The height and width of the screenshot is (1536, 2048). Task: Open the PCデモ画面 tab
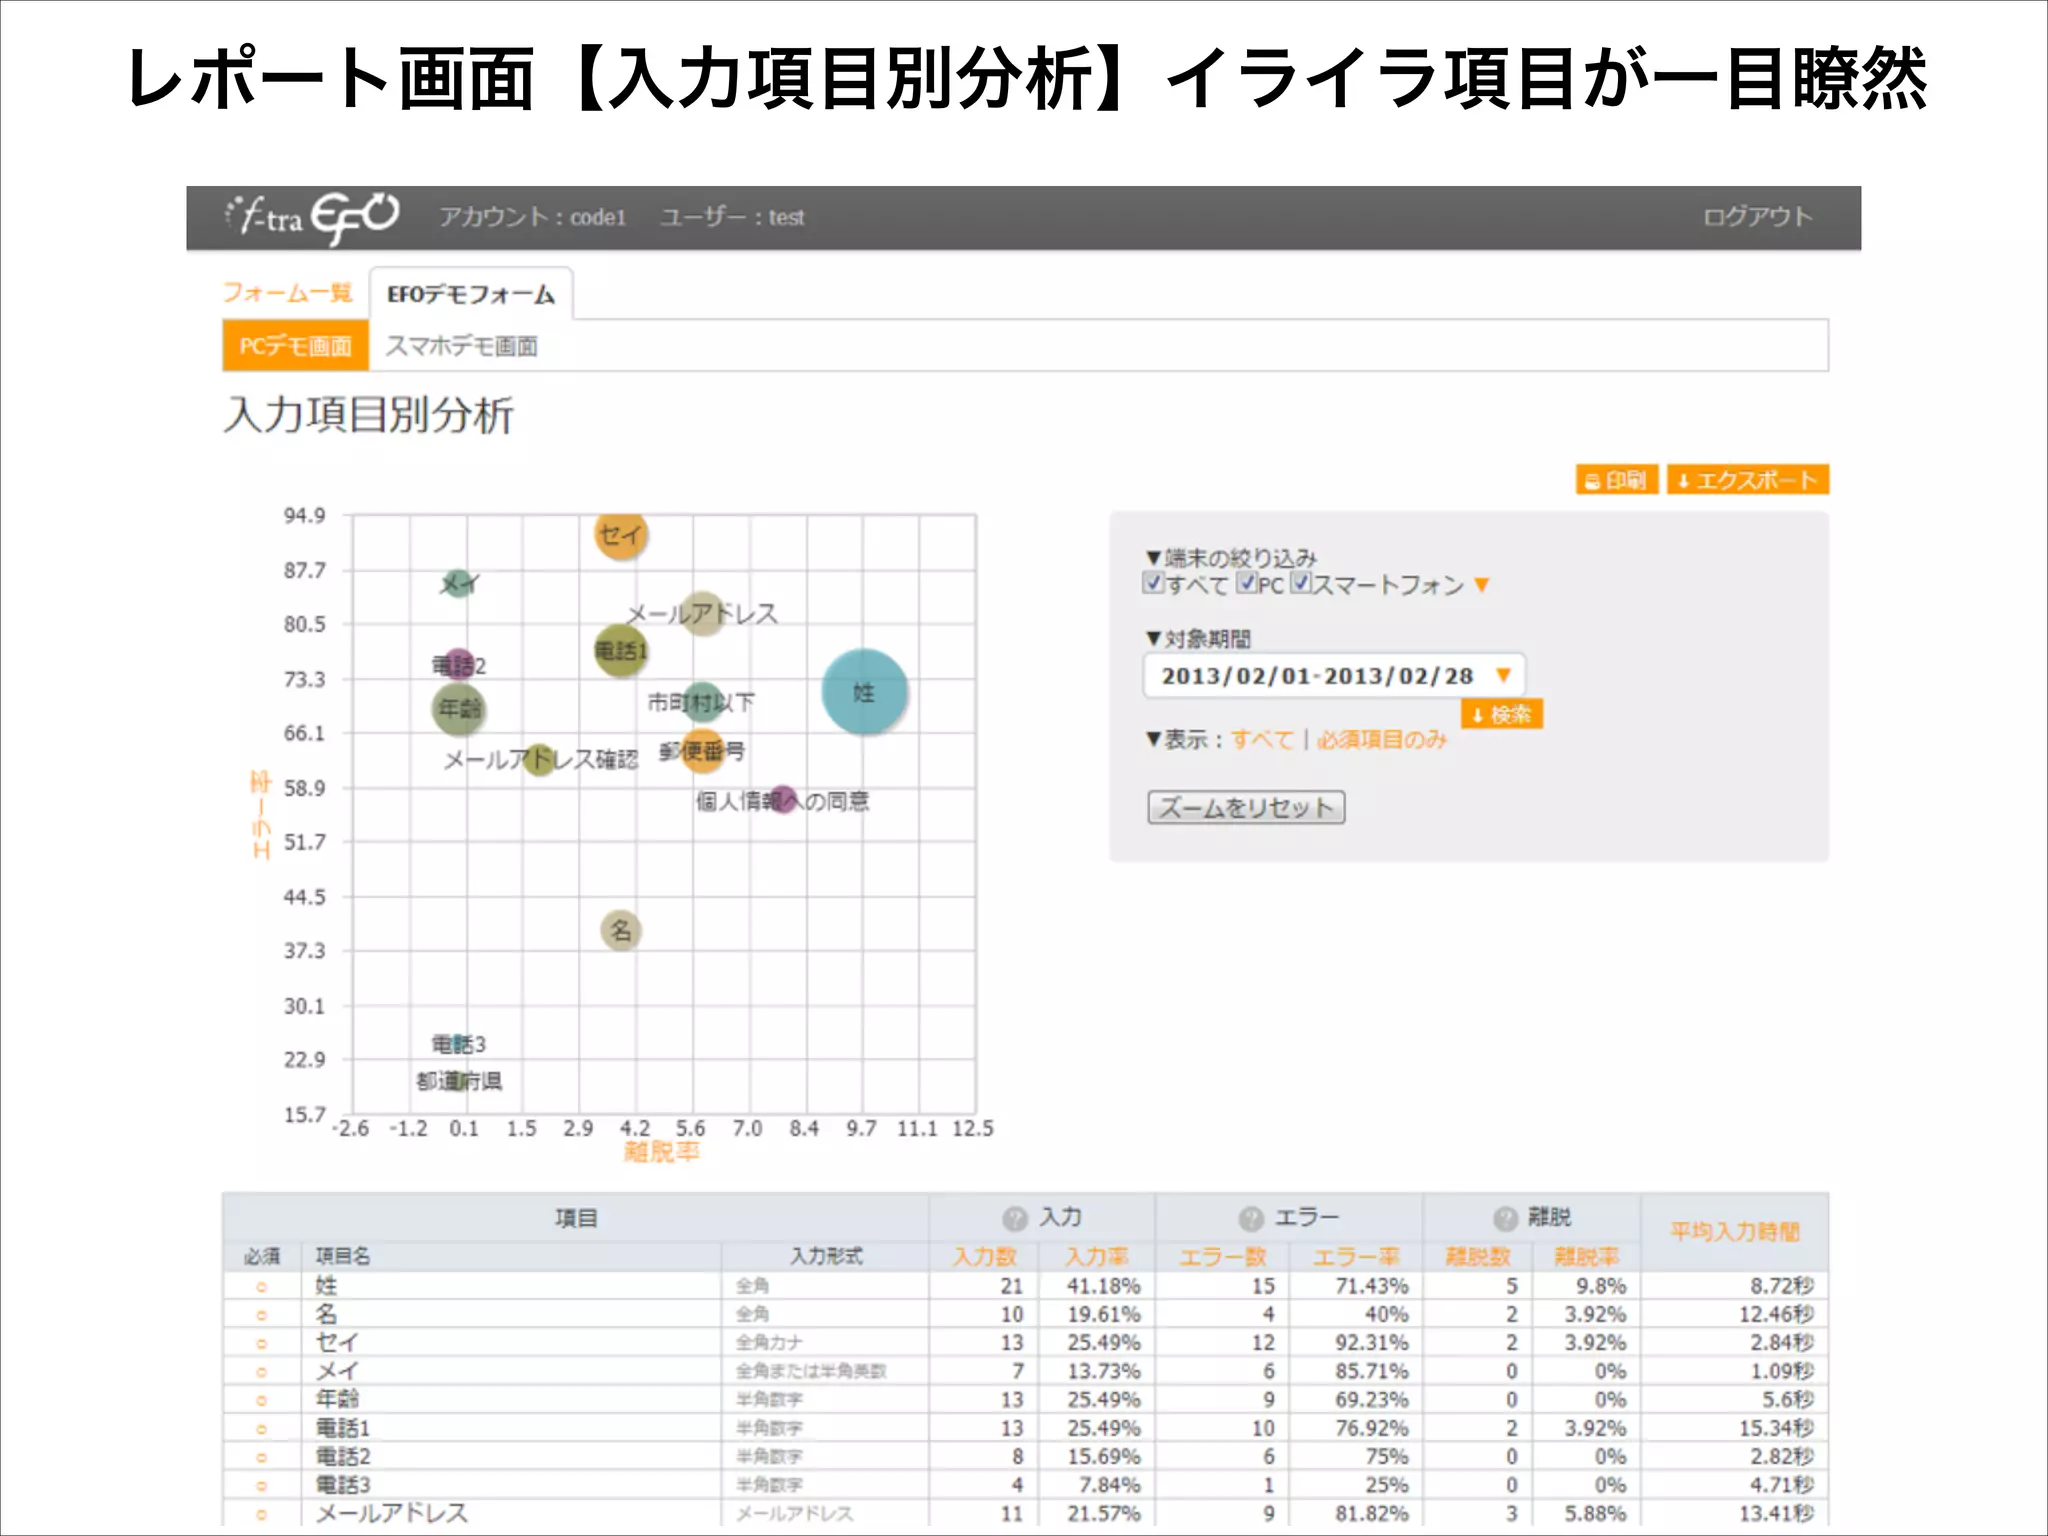pos(296,346)
